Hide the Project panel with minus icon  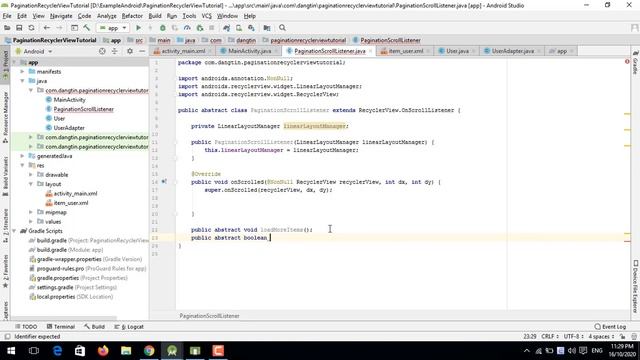click(142, 51)
